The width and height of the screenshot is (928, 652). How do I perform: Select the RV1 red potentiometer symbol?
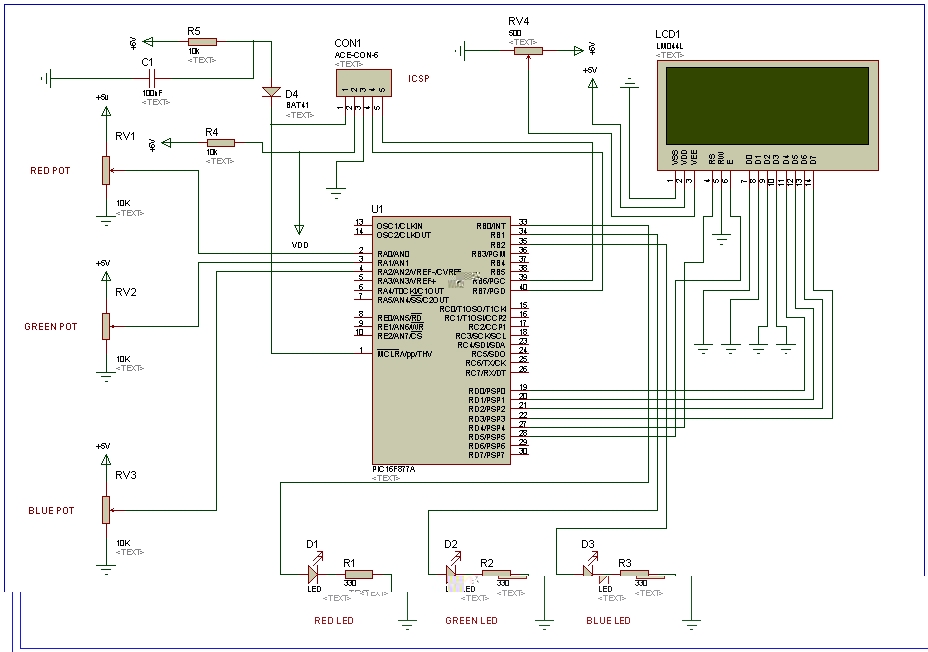106,170
